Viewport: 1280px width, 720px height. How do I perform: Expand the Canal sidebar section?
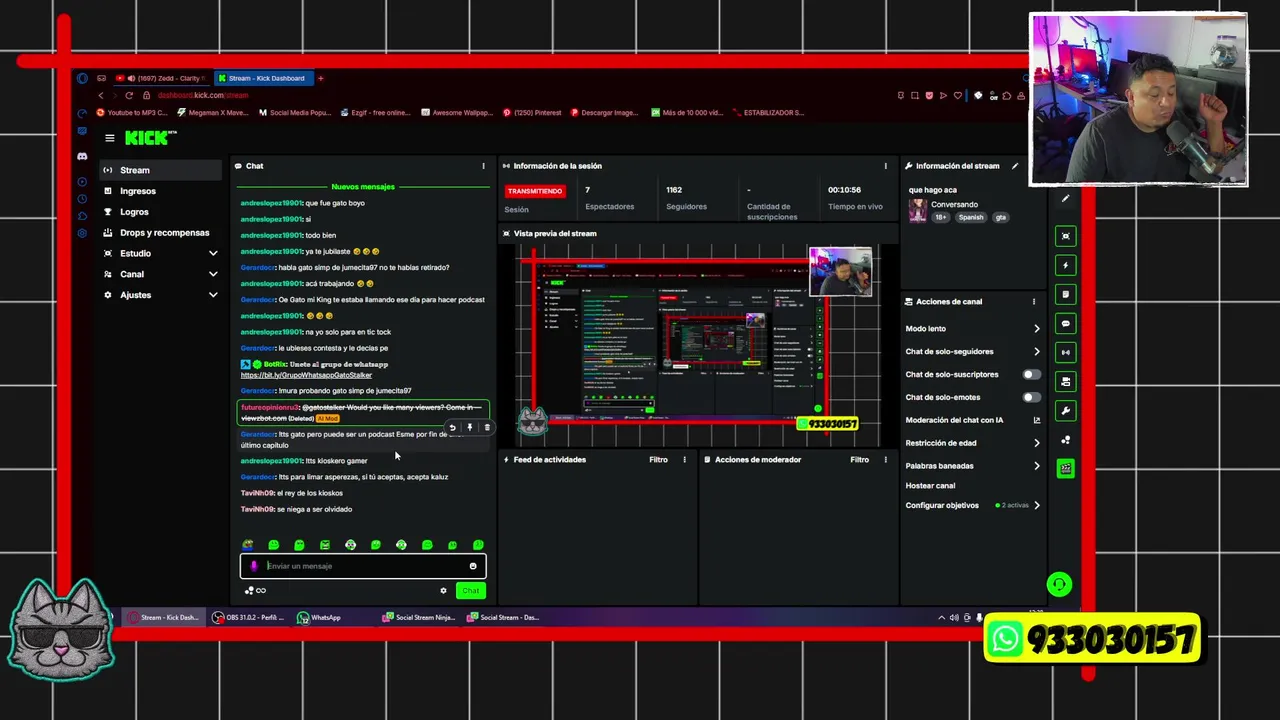click(x=213, y=274)
